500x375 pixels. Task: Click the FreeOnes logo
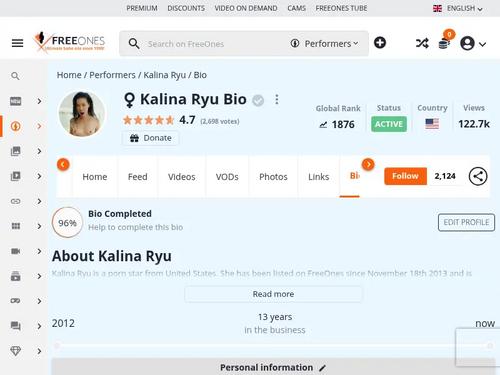pyautogui.click(x=69, y=42)
